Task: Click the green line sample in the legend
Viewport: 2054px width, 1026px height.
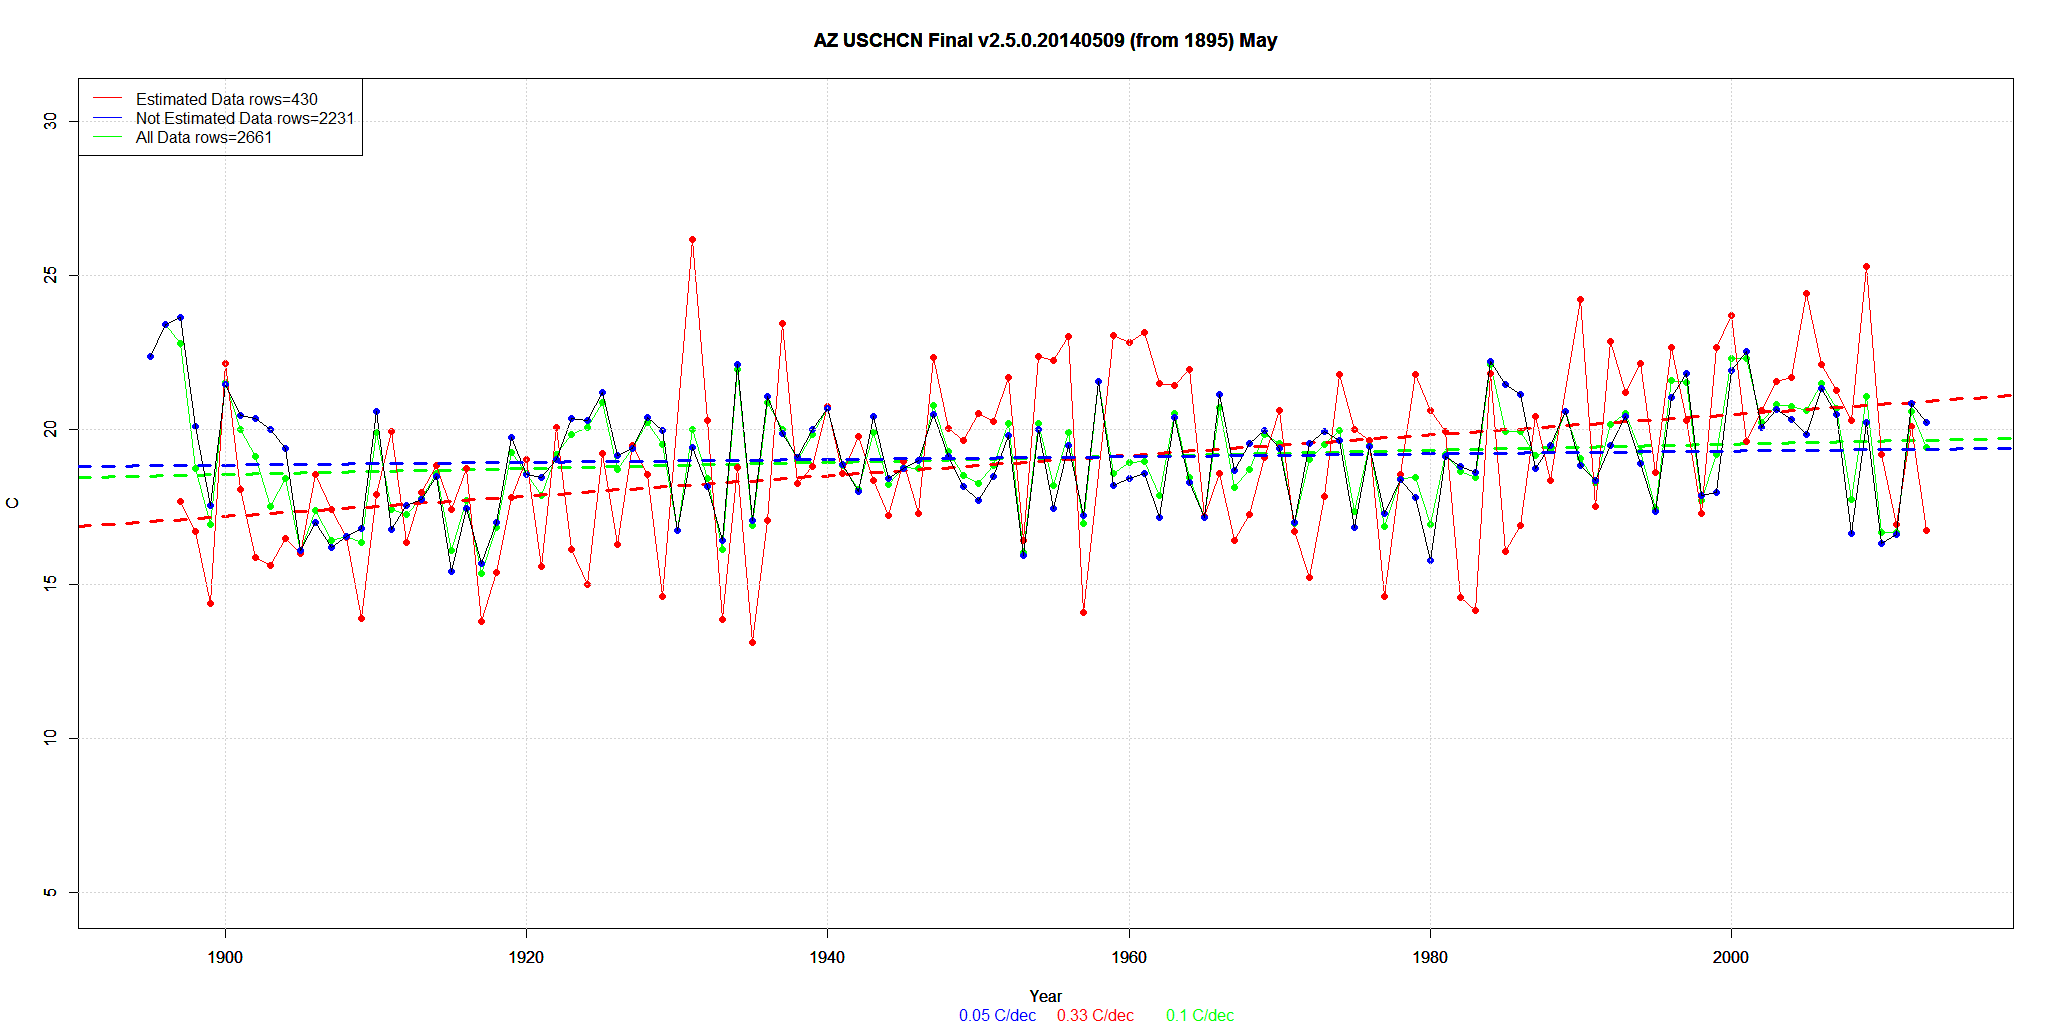Action: [107, 137]
